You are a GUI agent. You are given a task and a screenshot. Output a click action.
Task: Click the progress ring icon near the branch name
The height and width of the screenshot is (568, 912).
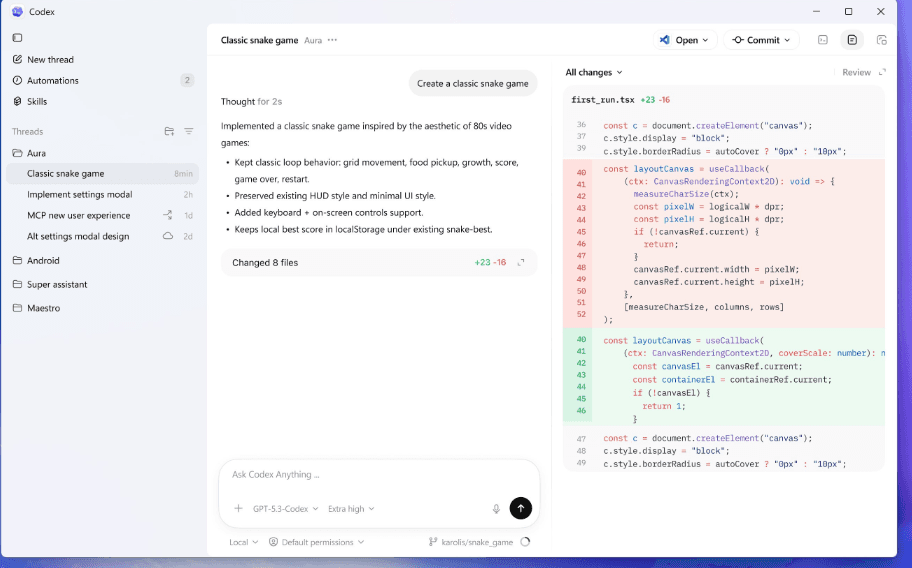point(525,542)
